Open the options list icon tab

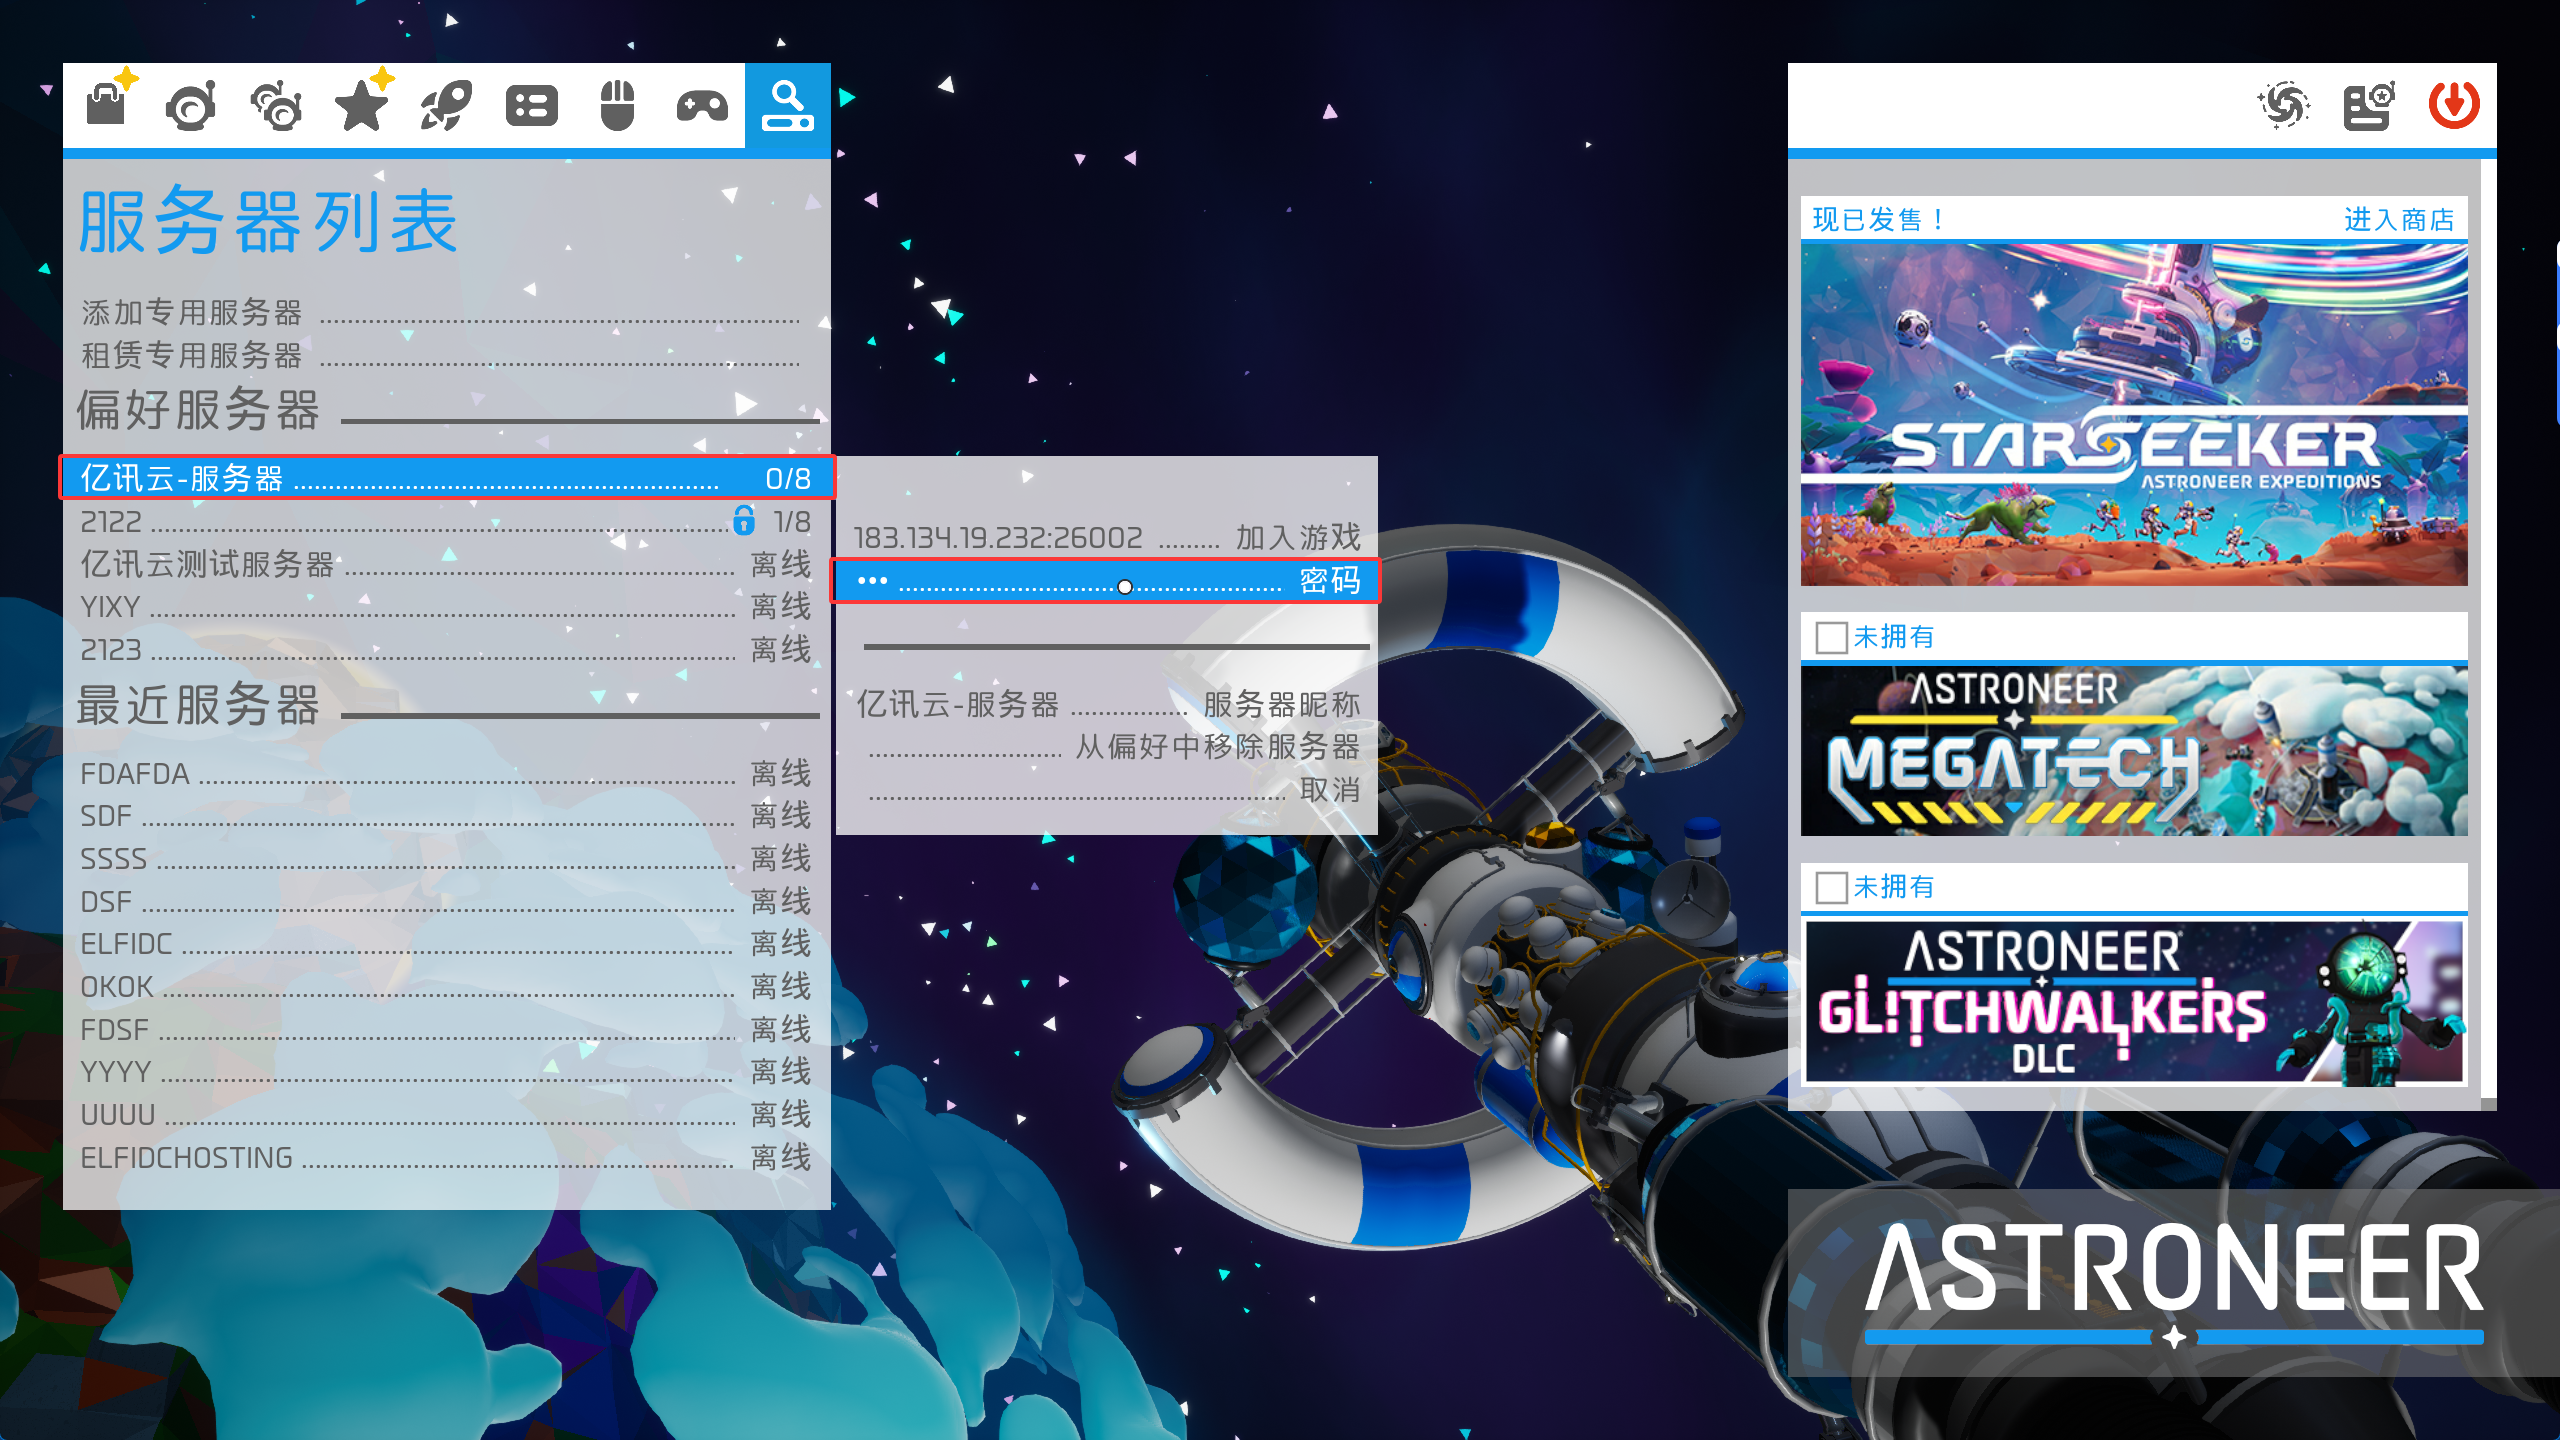[x=532, y=106]
